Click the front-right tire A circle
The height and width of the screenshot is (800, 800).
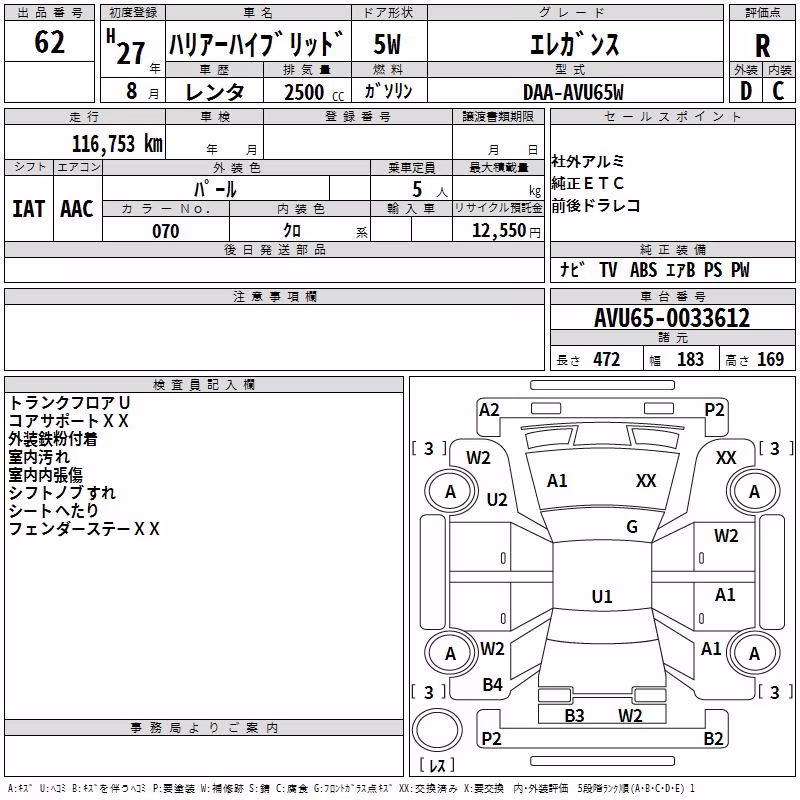(x=754, y=492)
